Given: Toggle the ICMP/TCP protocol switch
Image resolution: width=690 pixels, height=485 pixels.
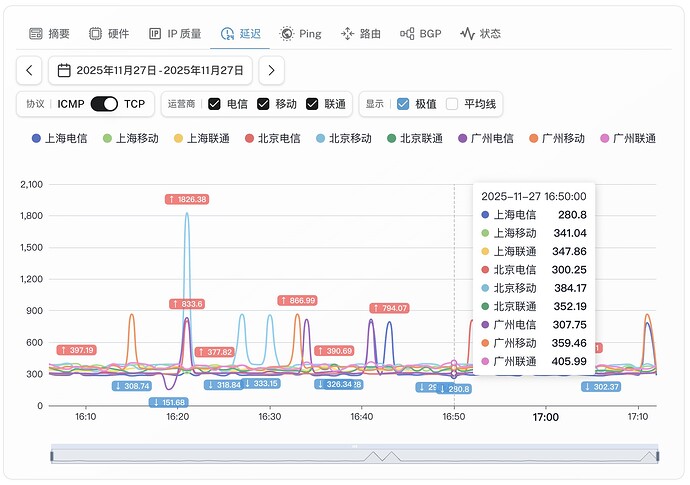Looking at the screenshot, I should (104, 104).
